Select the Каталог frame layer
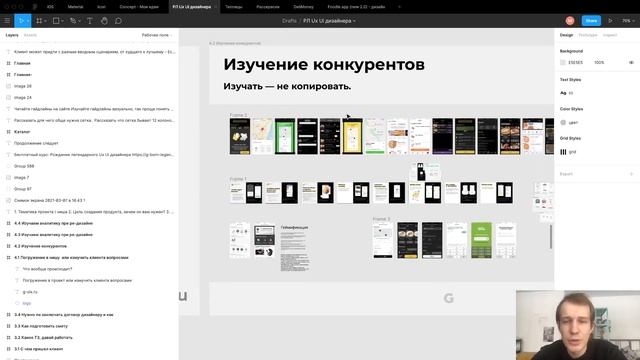The height and width of the screenshot is (360, 640). point(89,132)
